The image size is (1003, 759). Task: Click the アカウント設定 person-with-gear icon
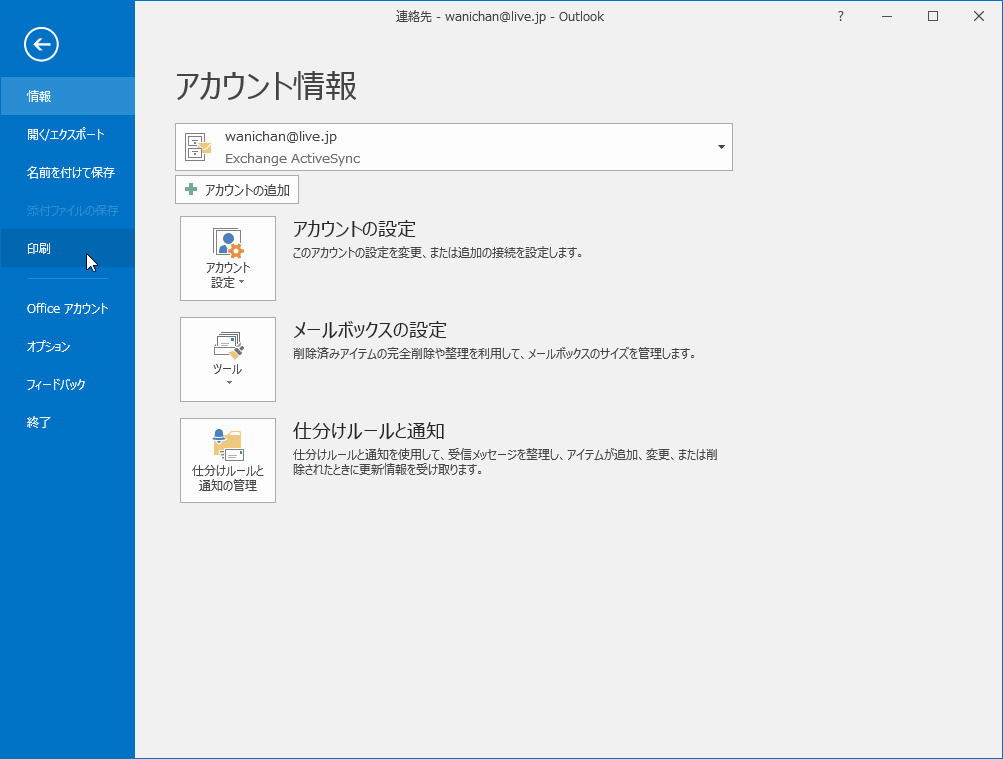pyautogui.click(x=228, y=243)
